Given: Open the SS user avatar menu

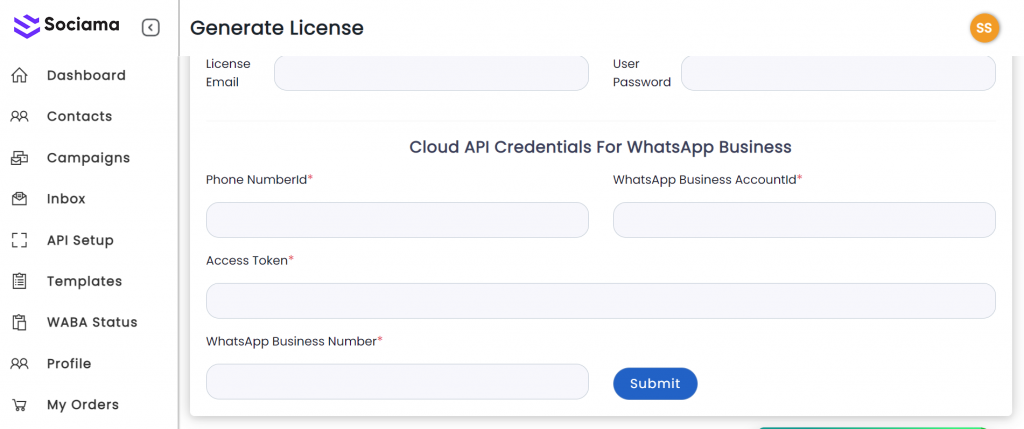Looking at the screenshot, I should [x=984, y=28].
